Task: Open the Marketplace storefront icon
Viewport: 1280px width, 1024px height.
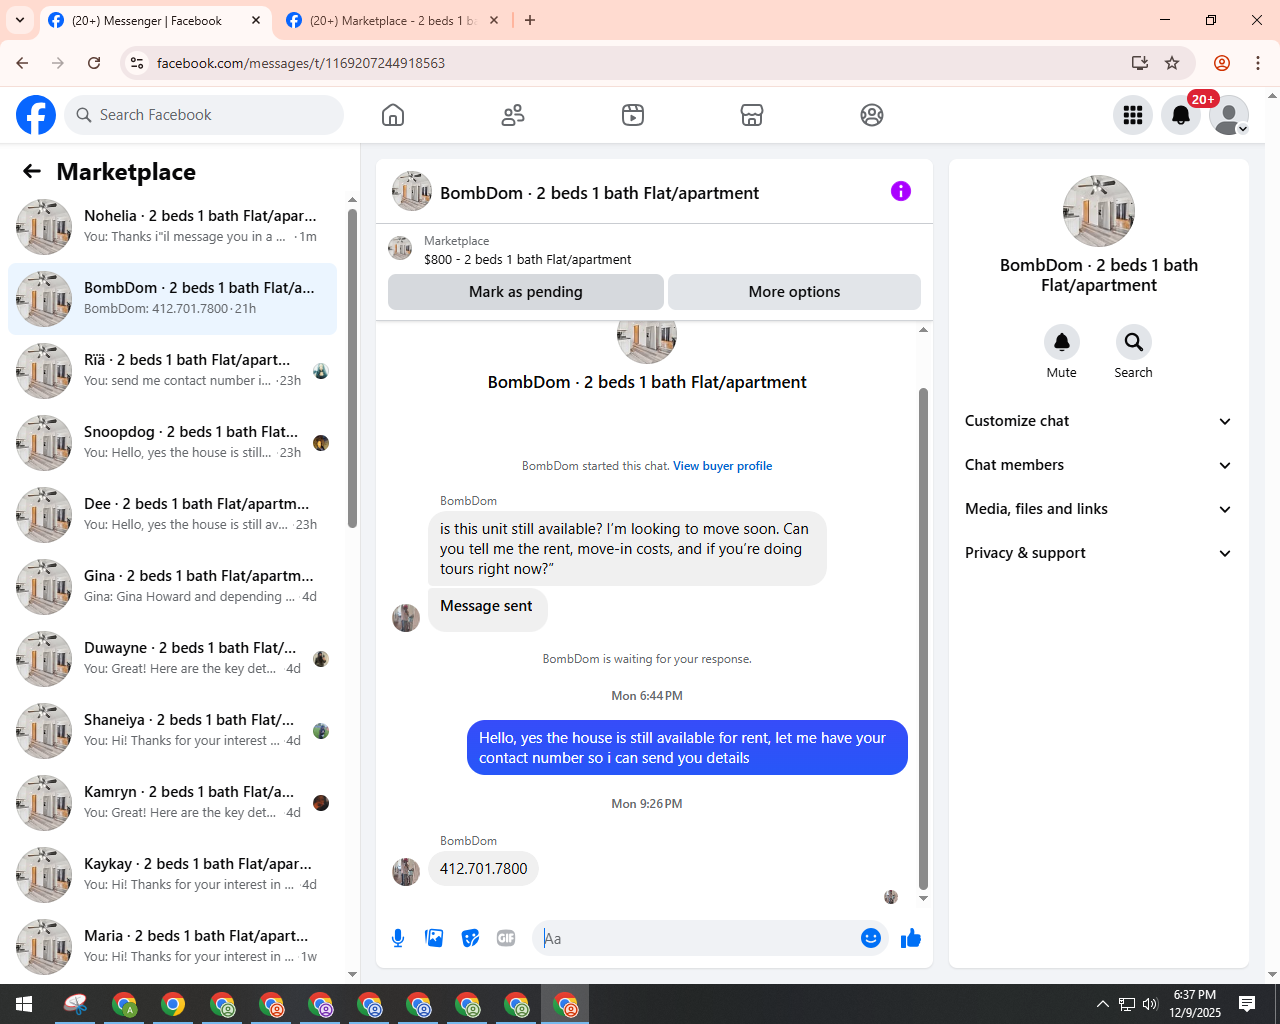Action: [x=752, y=115]
